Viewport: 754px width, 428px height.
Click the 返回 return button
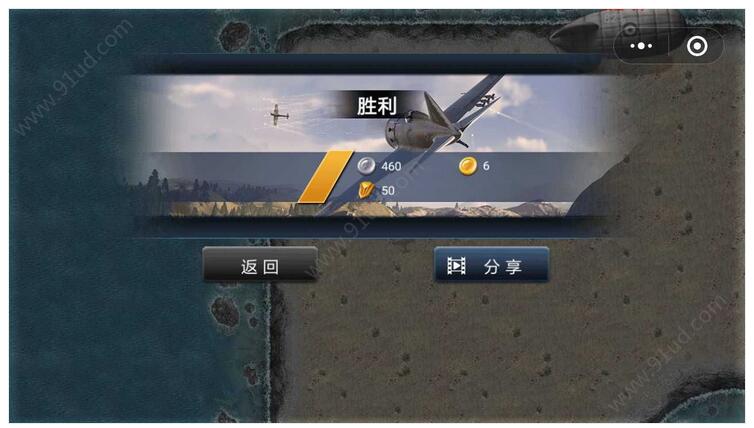click(x=260, y=264)
